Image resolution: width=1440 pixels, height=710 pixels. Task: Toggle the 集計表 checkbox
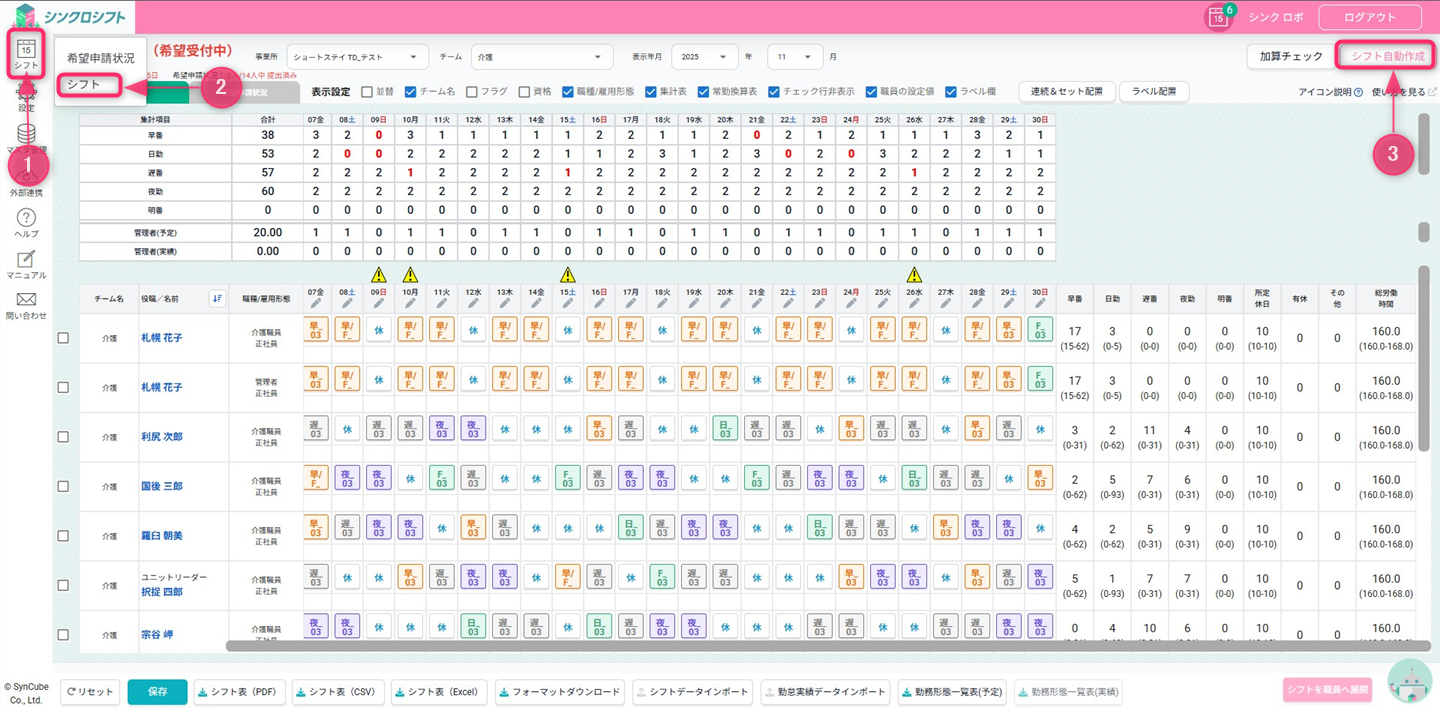(650, 92)
